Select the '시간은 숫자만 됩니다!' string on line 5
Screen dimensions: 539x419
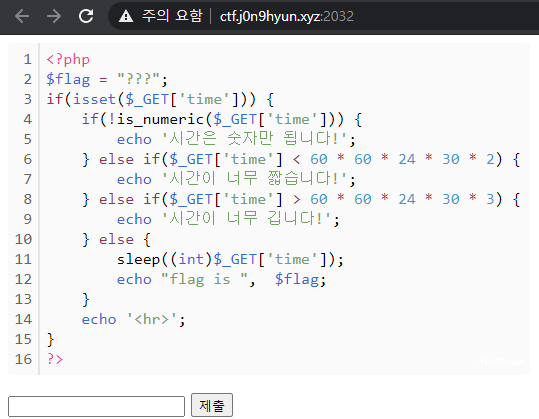pyautogui.click(x=254, y=139)
